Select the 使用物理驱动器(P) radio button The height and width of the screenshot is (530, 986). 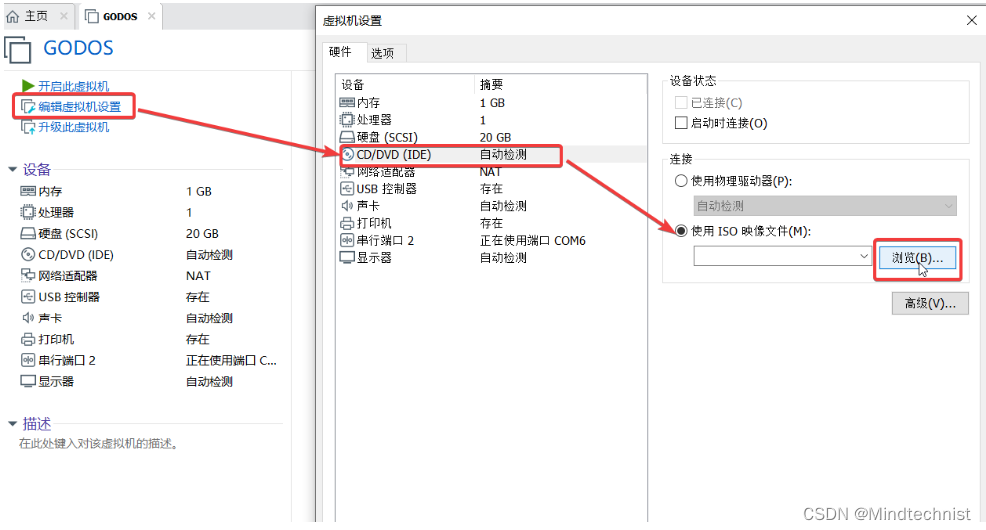pyautogui.click(x=680, y=181)
